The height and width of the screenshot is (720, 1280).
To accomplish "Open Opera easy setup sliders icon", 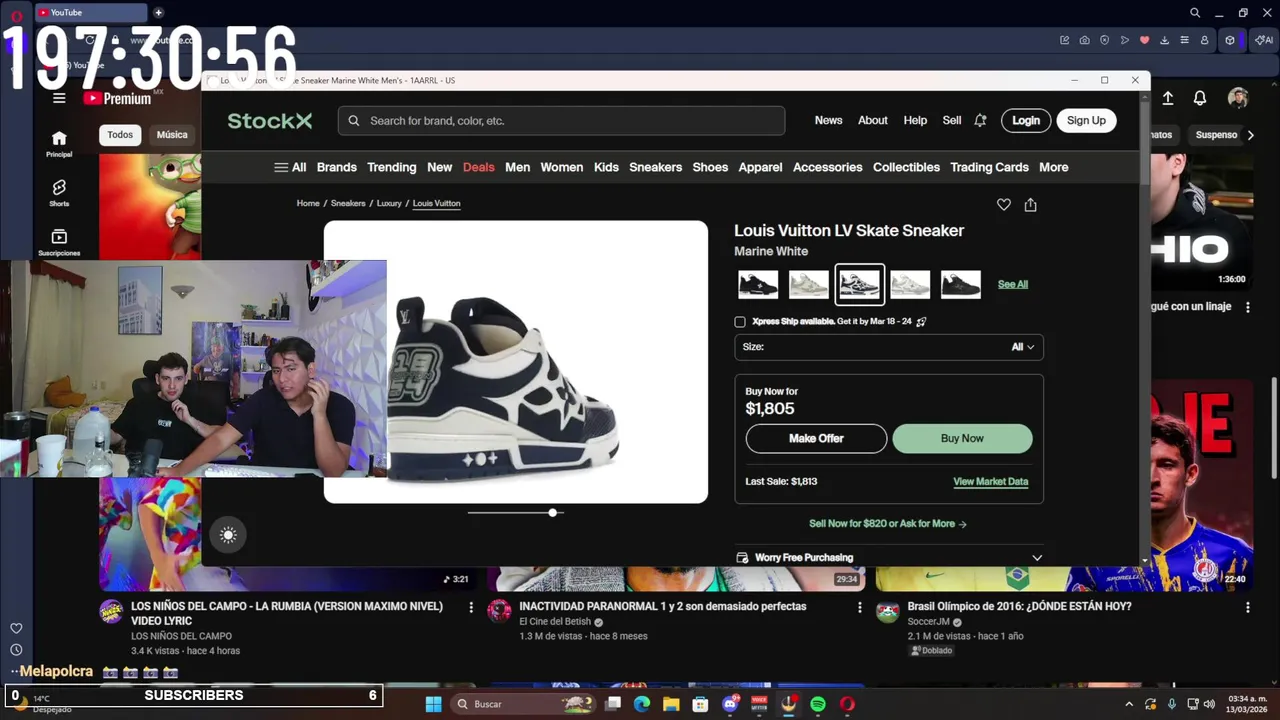I will [1185, 40].
